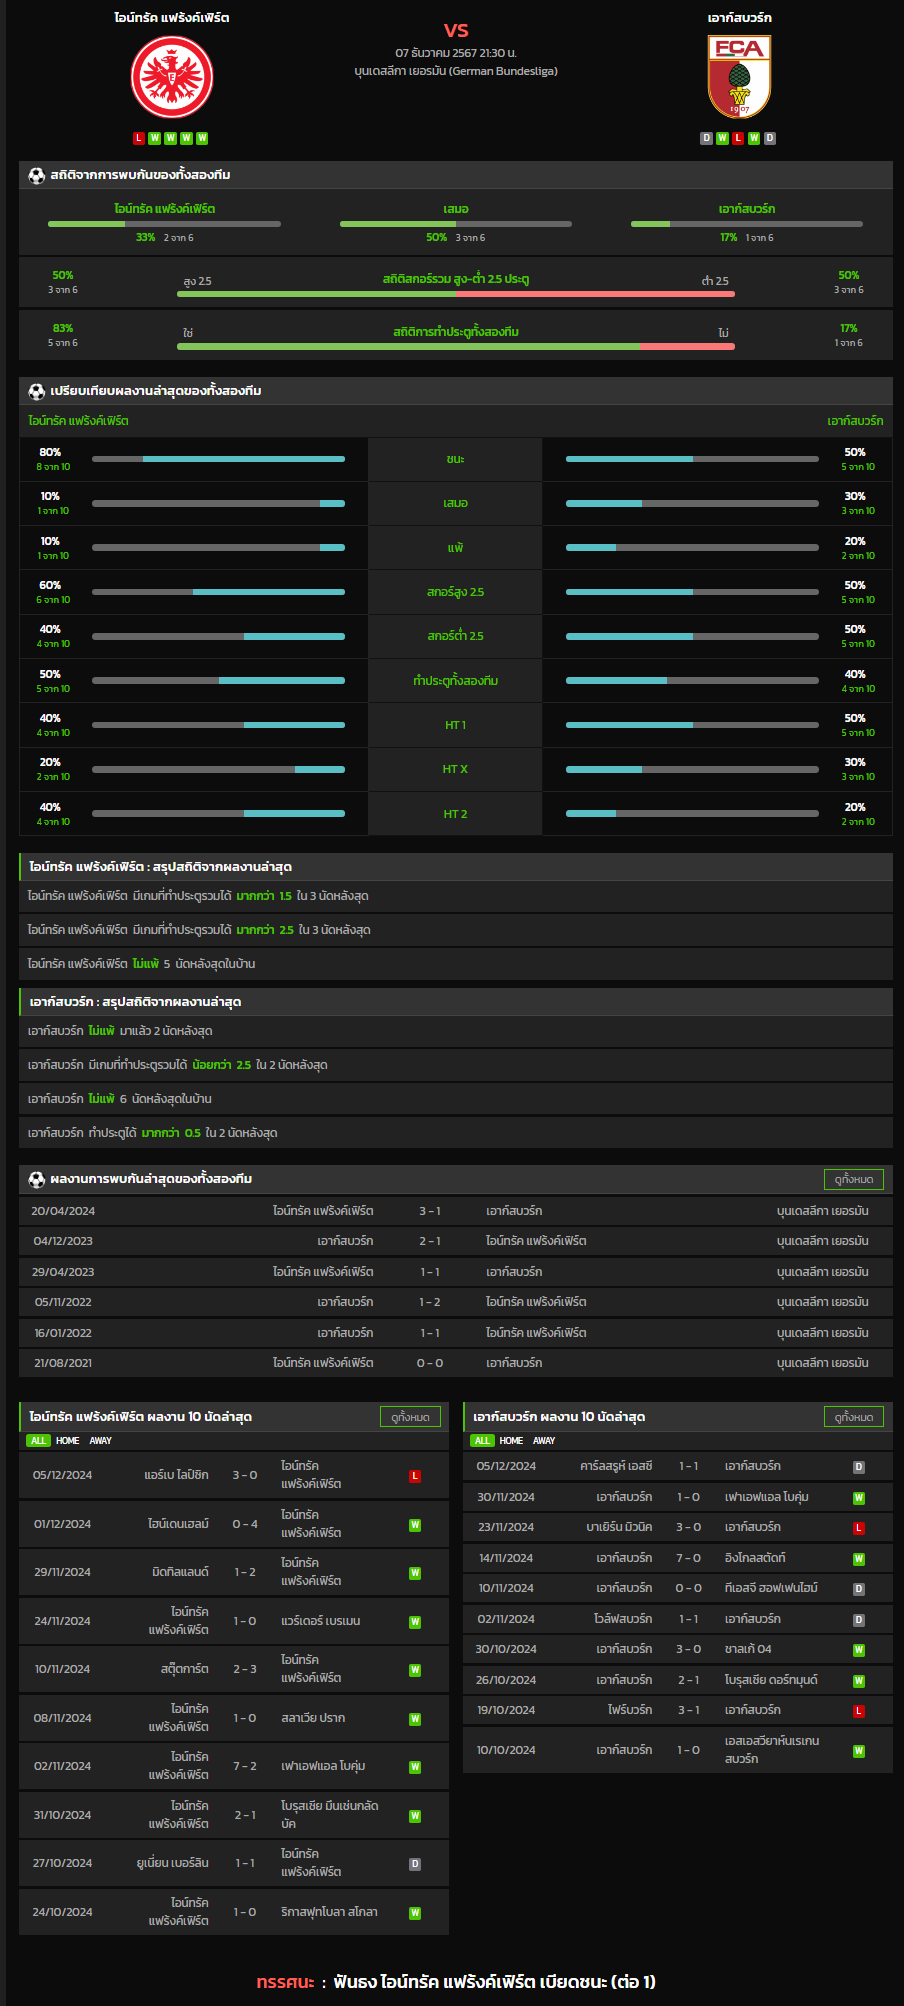Click the team name แอร์เบ ไลป์ซิก in Frankfurt's list

click(176, 1475)
